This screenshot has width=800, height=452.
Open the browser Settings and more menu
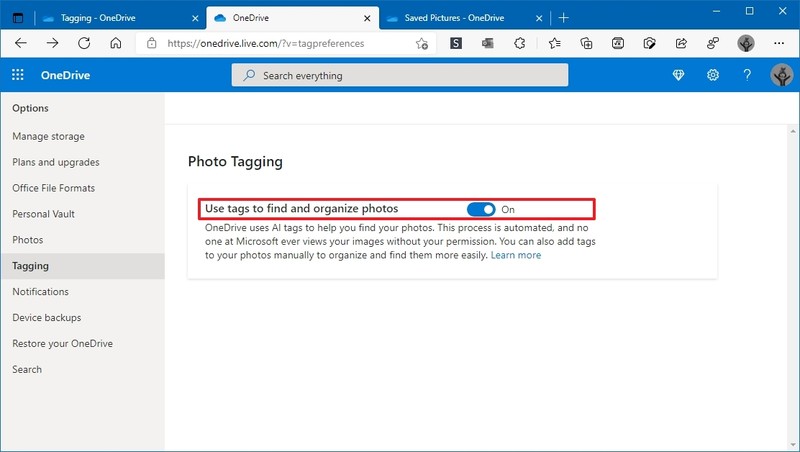pos(779,43)
